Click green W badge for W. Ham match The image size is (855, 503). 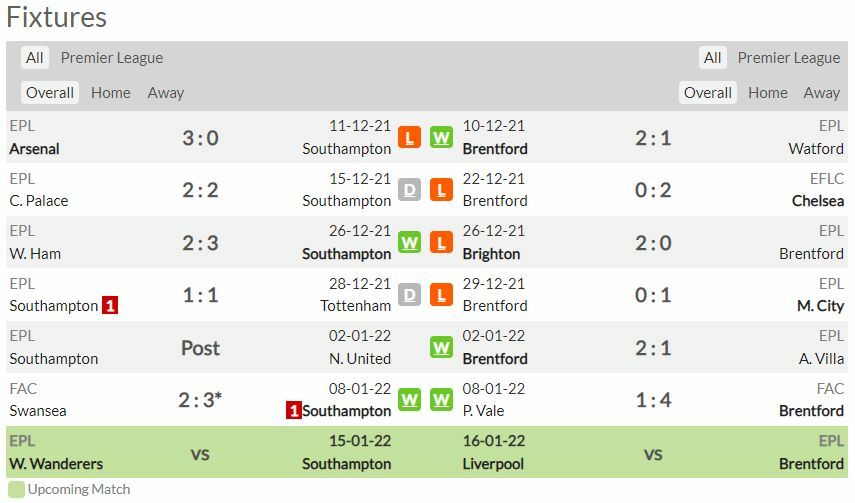click(x=409, y=243)
